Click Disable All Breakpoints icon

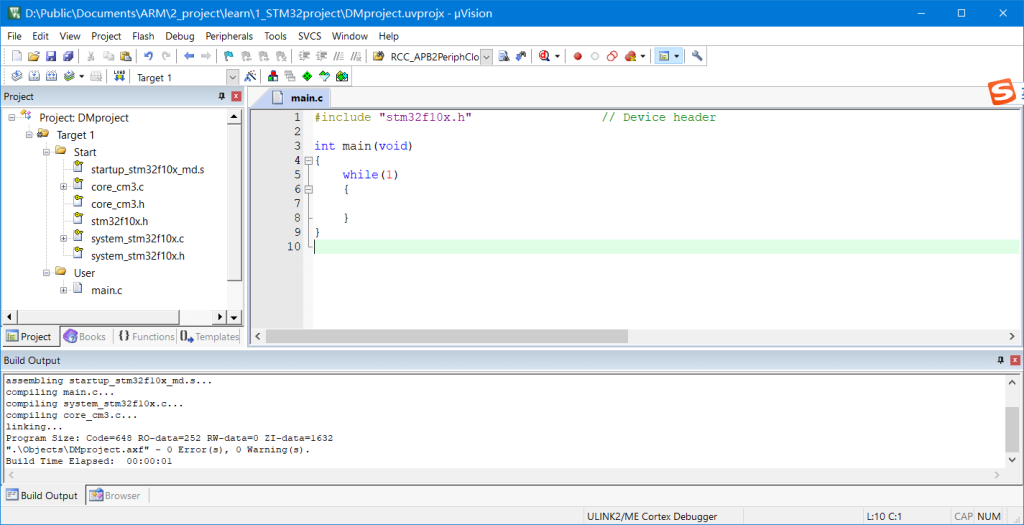tap(612, 56)
